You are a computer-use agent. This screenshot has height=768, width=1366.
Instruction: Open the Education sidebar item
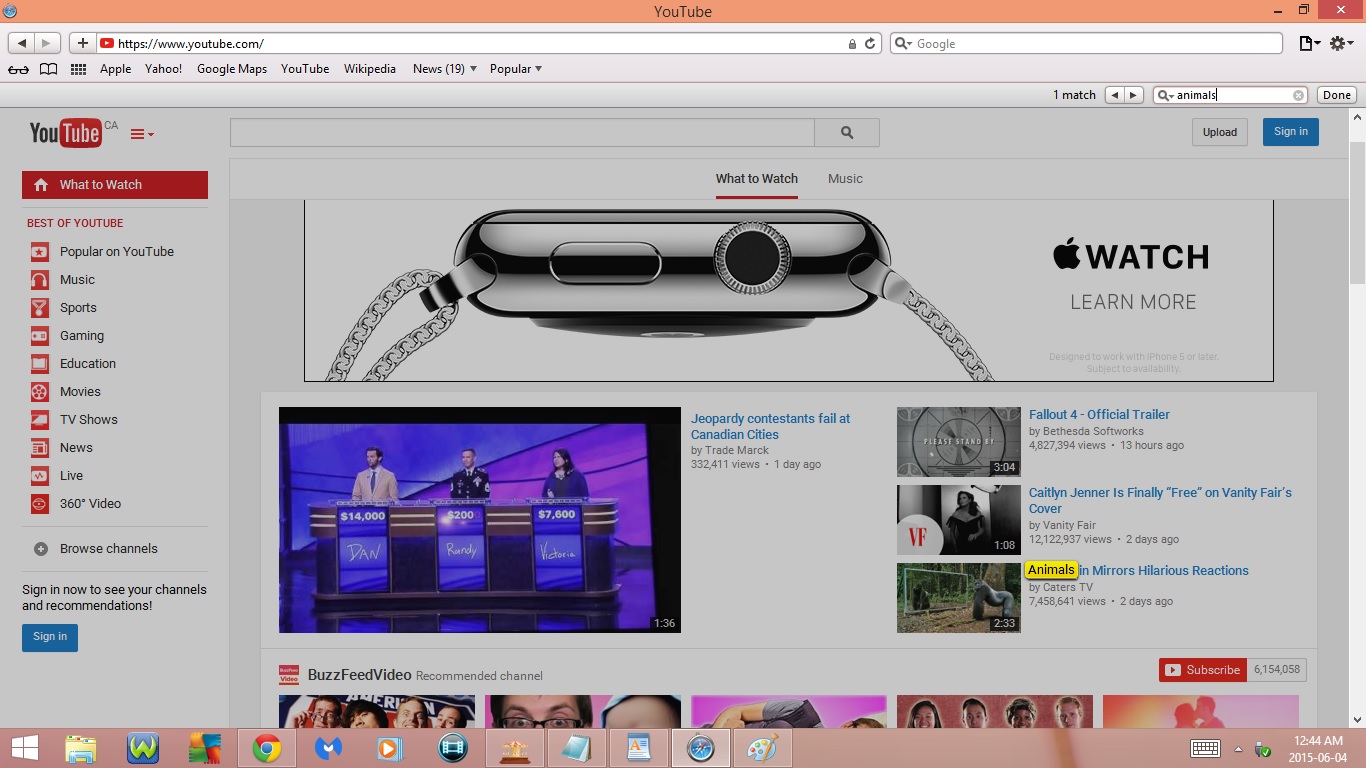point(87,364)
